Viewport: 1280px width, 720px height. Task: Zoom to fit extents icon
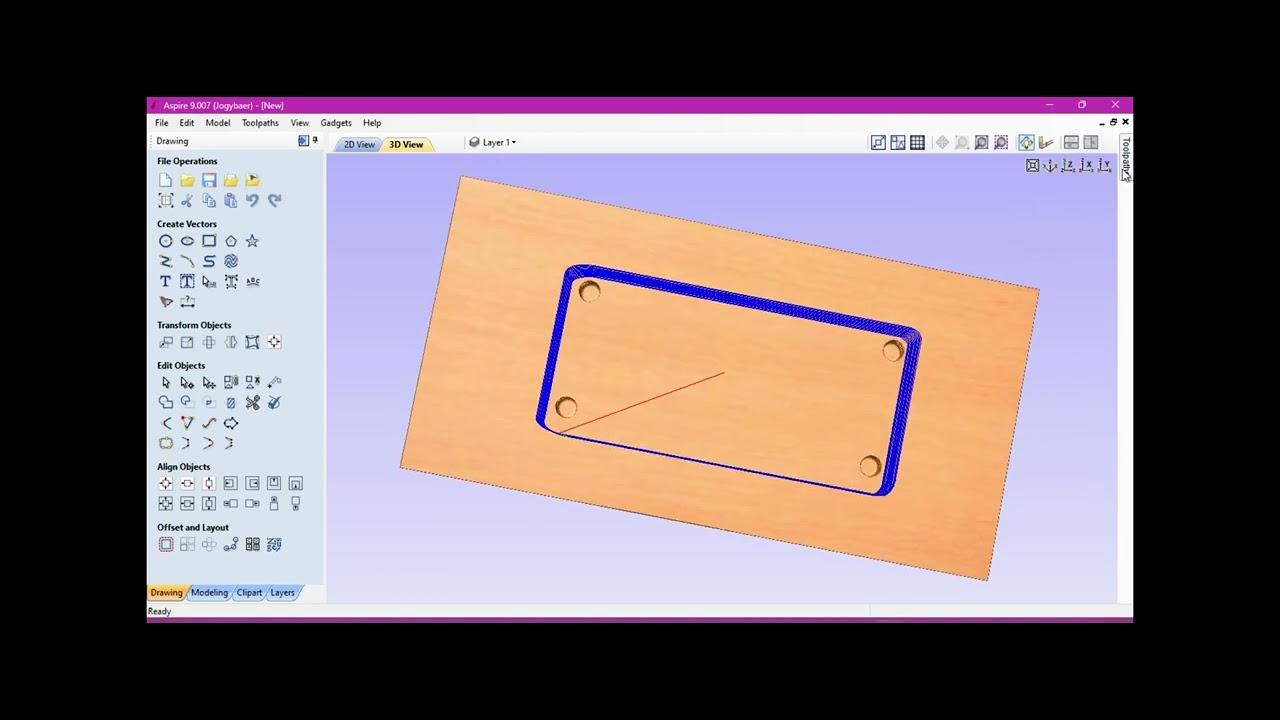tap(1032, 166)
